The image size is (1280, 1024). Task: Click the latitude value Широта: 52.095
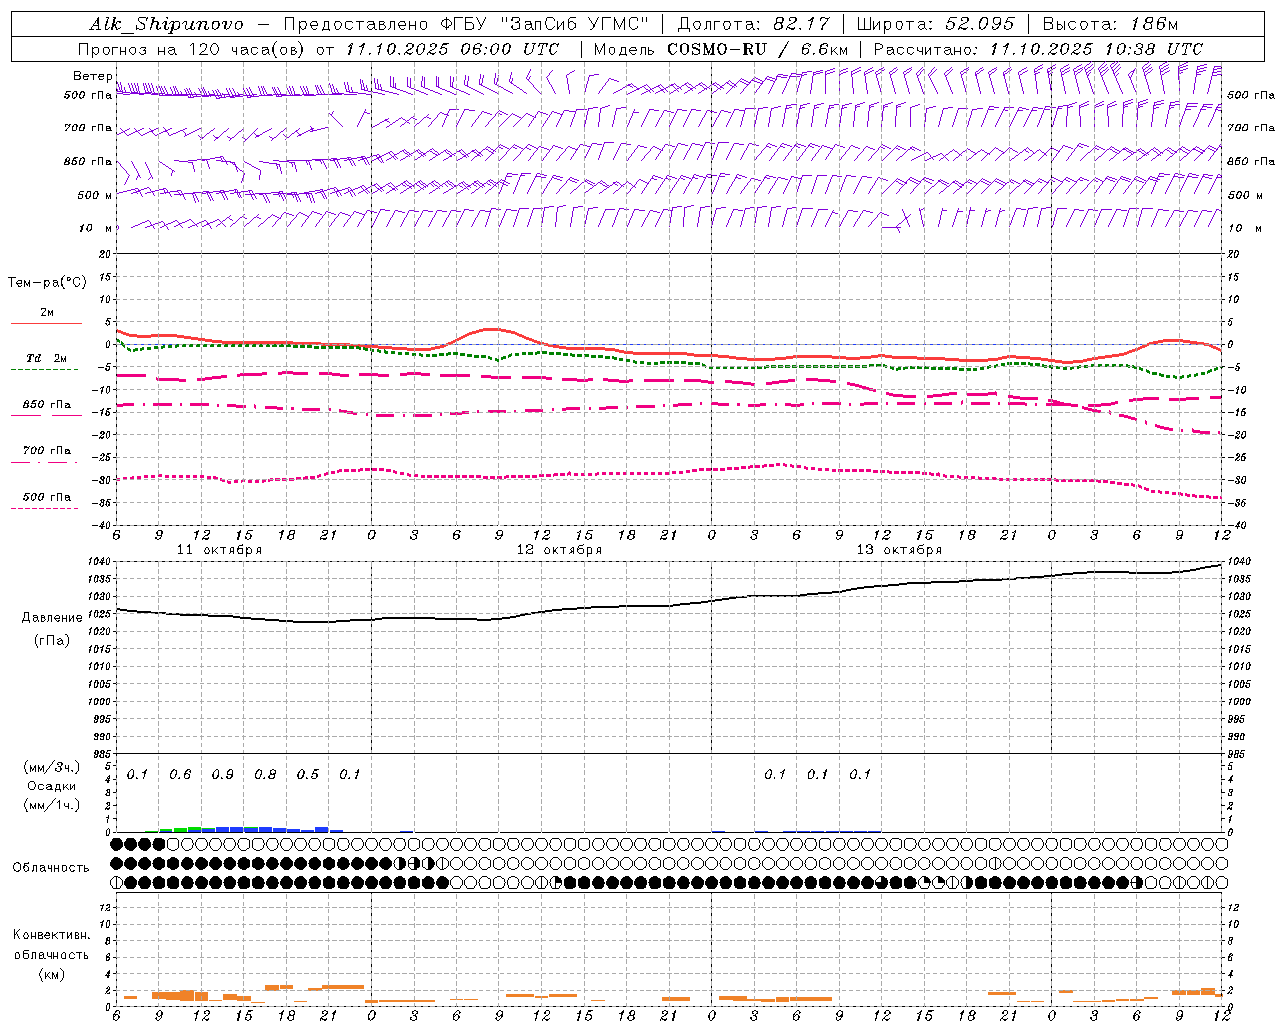pos(934,24)
